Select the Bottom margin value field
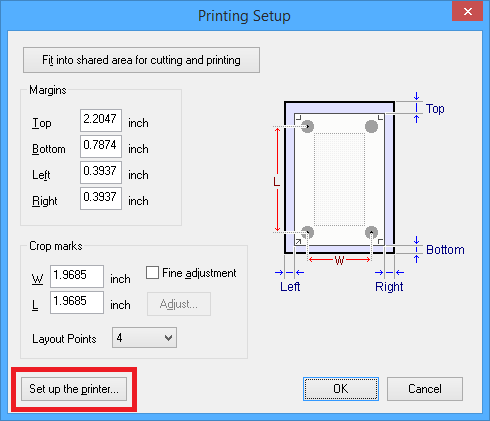This screenshot has height=421, width=490. pyautogui.click(x=101, y=146)
